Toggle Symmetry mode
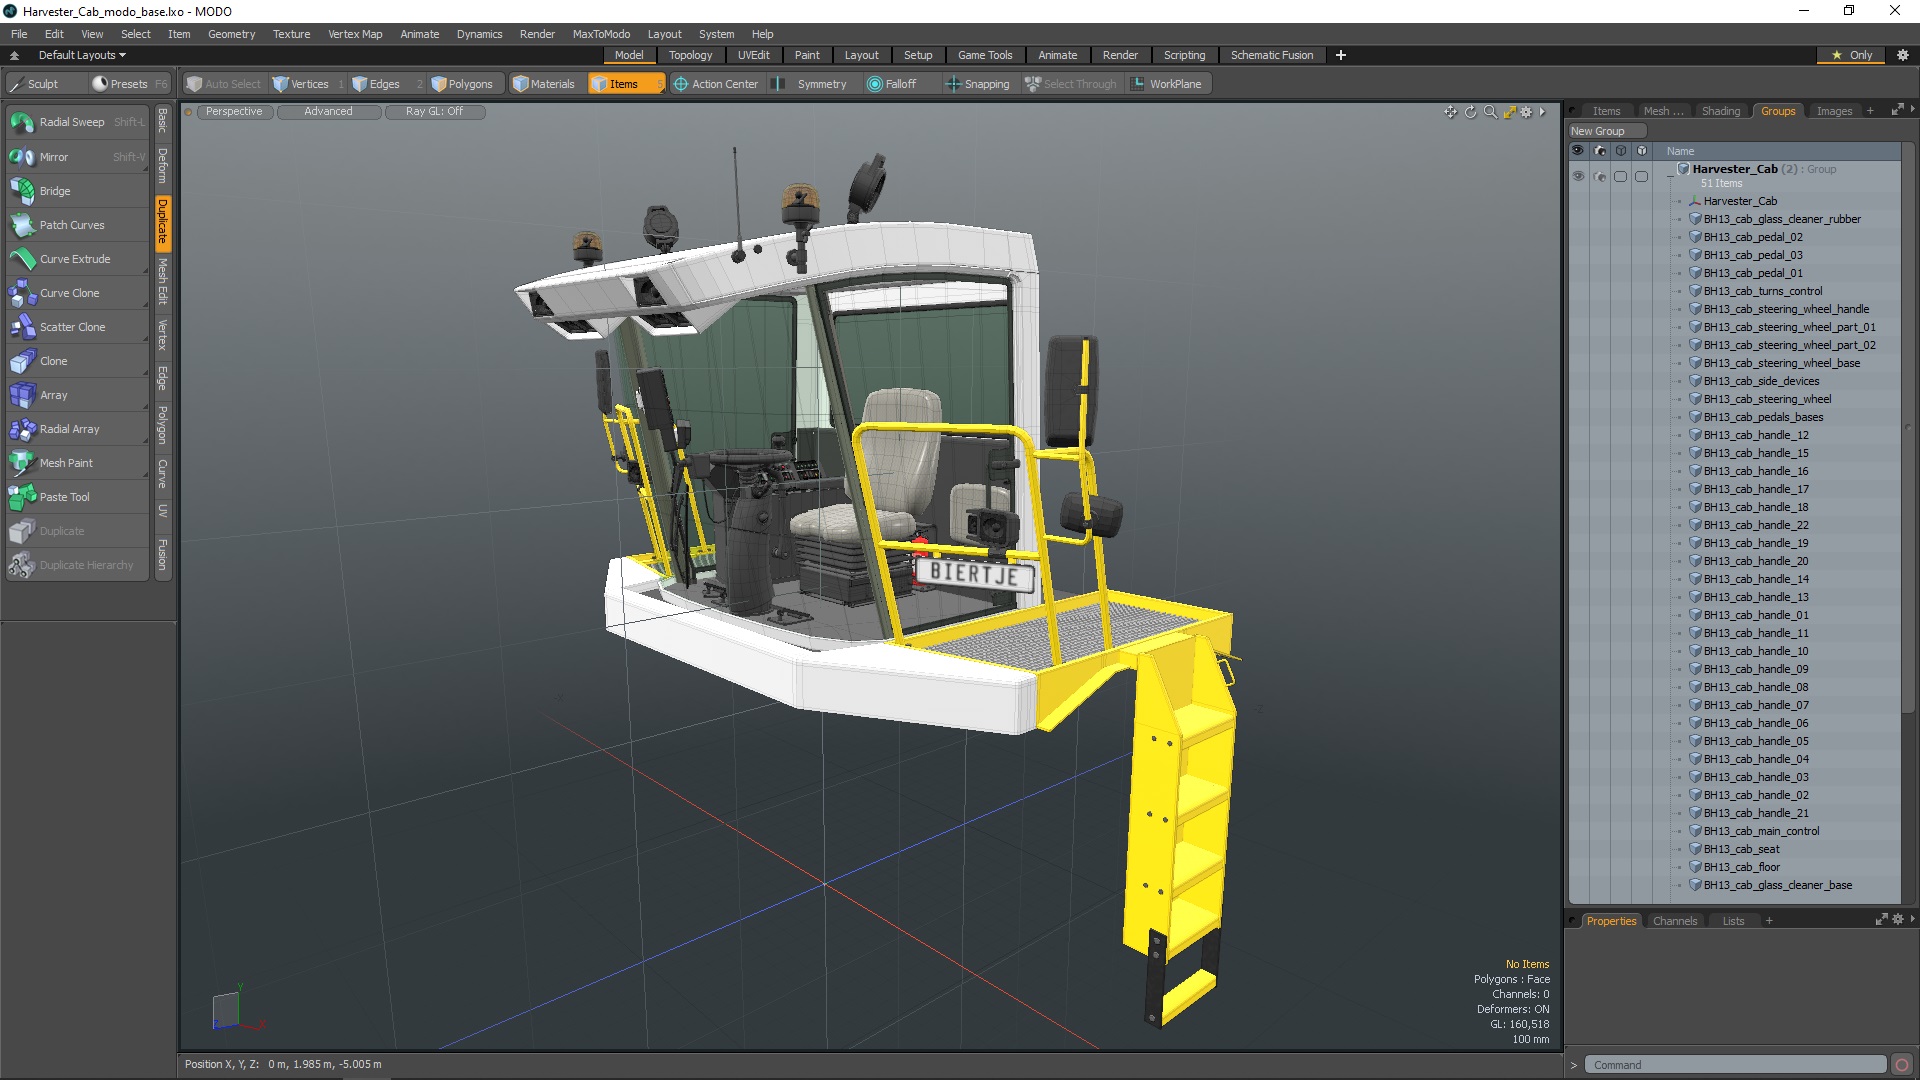 pyautogui.click(x=811, y=84)
